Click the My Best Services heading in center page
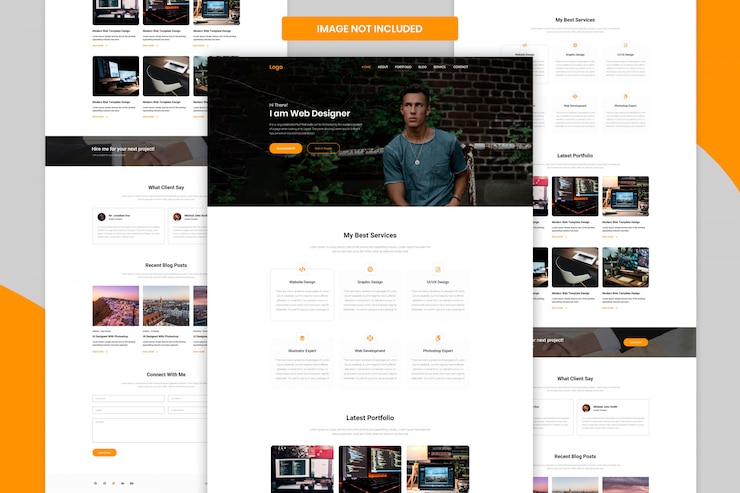 click(370, 235)
